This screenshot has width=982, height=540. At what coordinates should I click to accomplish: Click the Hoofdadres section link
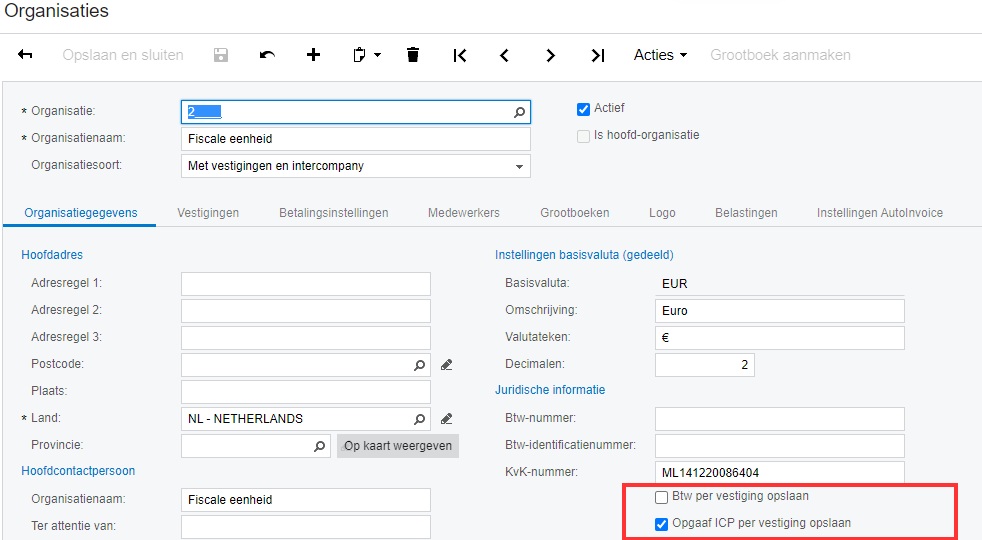click(52, 255)
